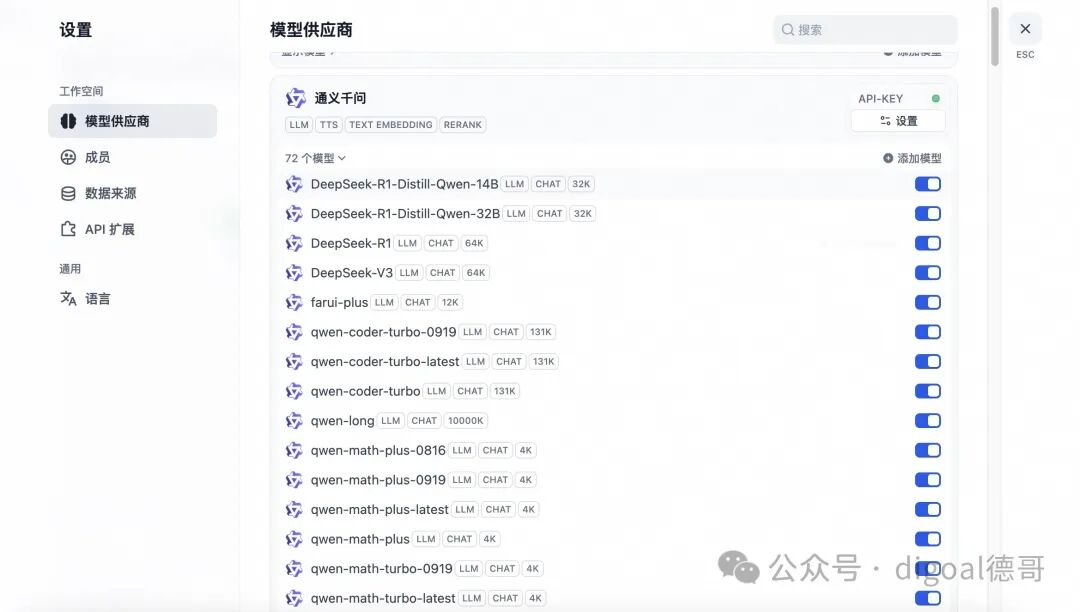1080x612 pixels.
Task: Click the vertical scrollbar thumb
Action: tap(995, 36)
